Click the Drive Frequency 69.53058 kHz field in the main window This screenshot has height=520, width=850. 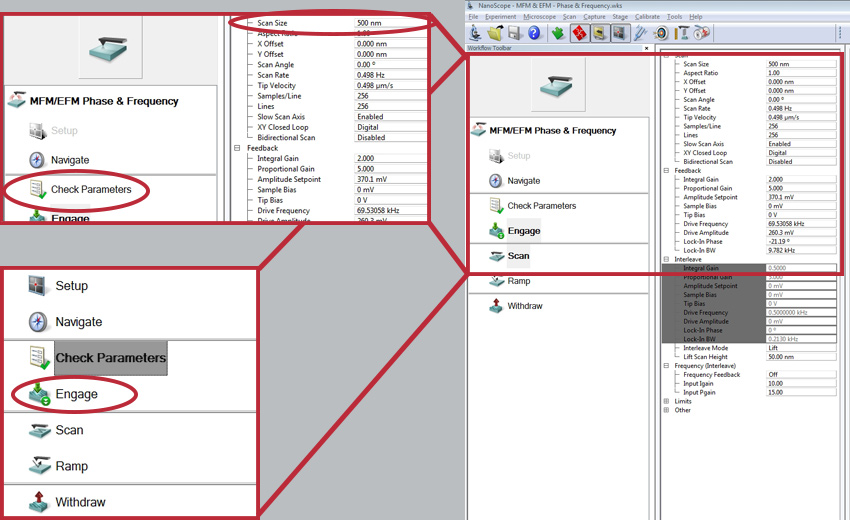(801, 223)
